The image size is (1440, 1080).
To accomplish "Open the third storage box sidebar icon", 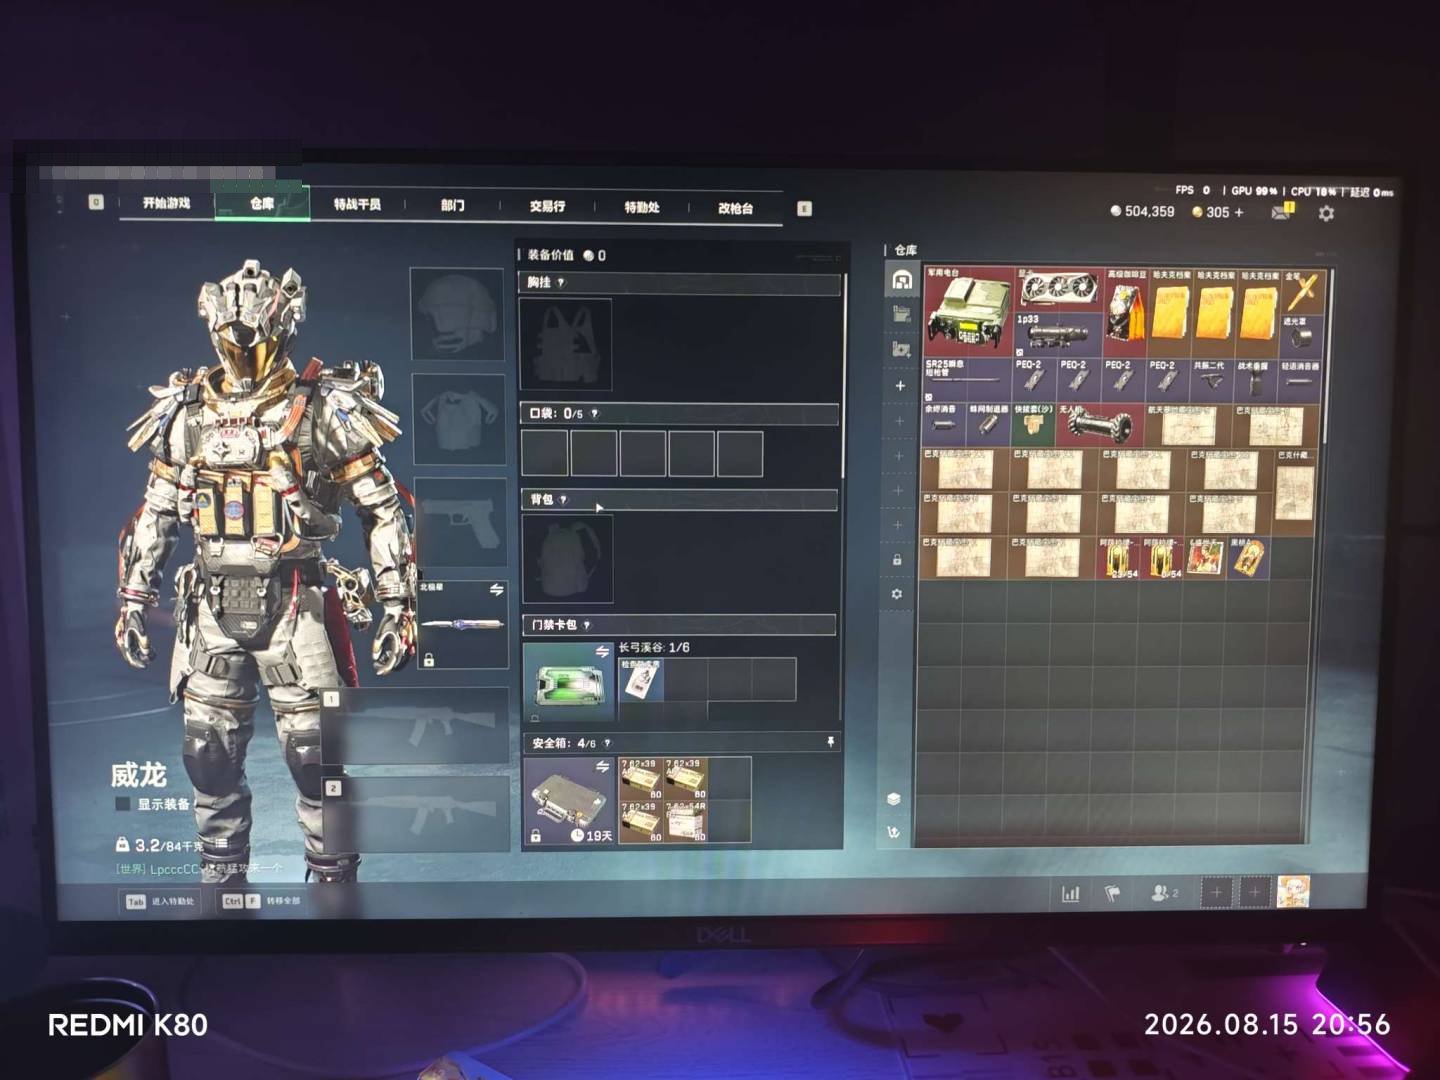I will pos(901,349).
